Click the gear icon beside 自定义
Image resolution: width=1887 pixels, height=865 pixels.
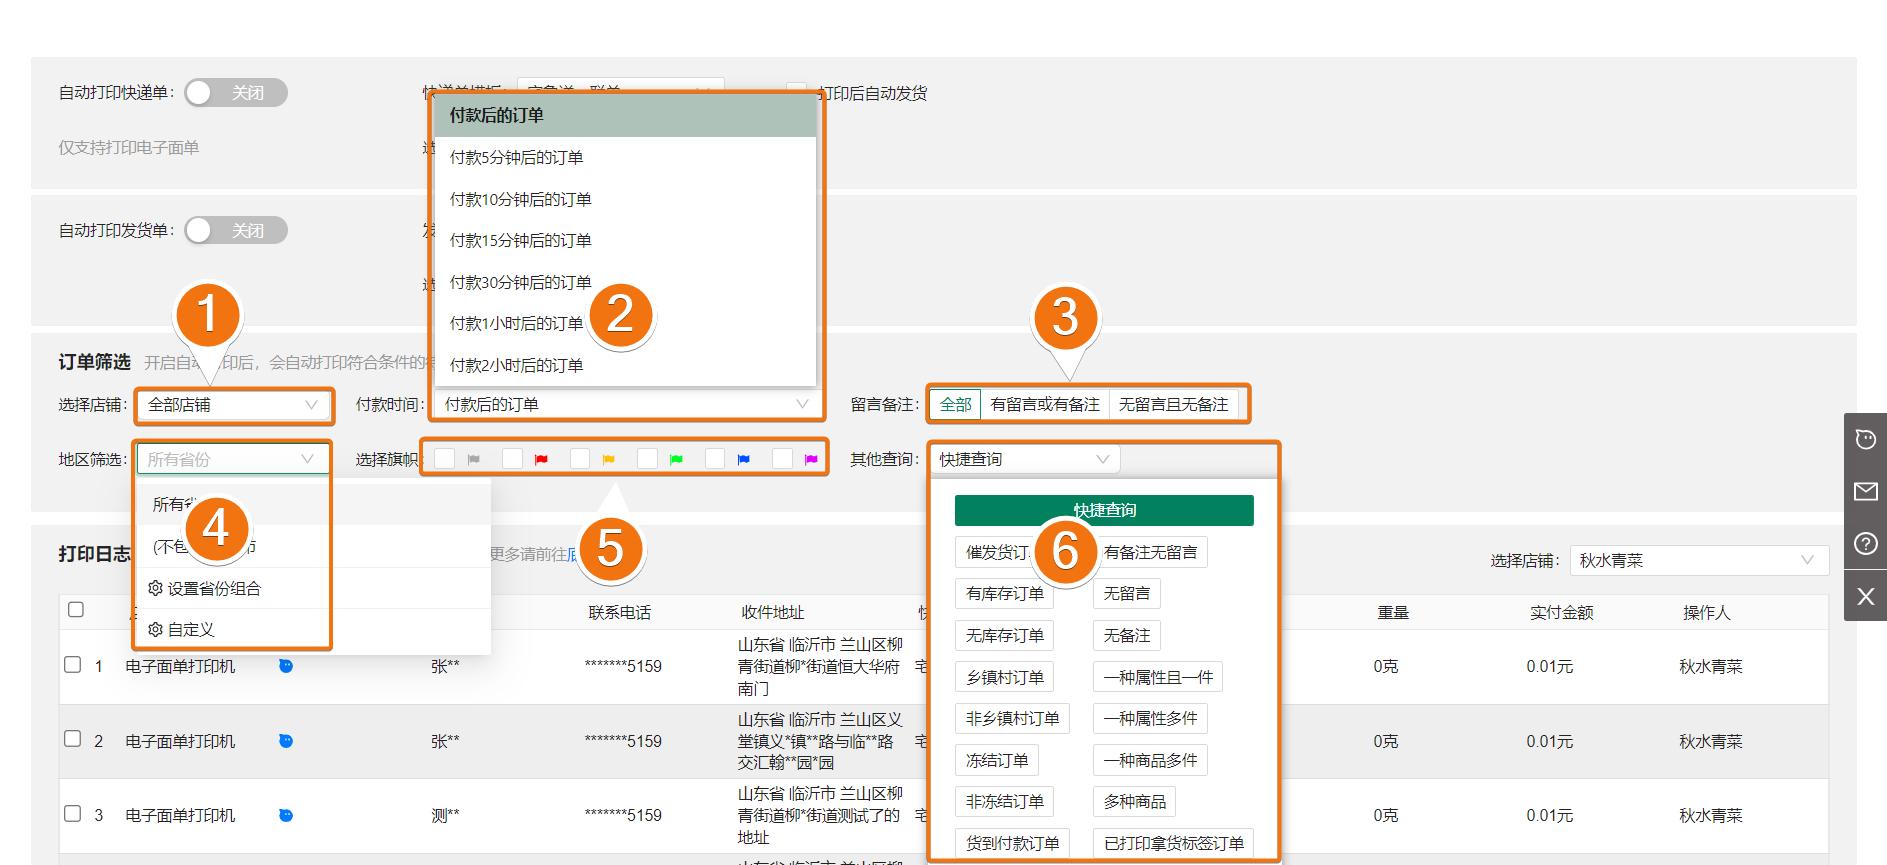pyautogui.click(x=155, y=629)
